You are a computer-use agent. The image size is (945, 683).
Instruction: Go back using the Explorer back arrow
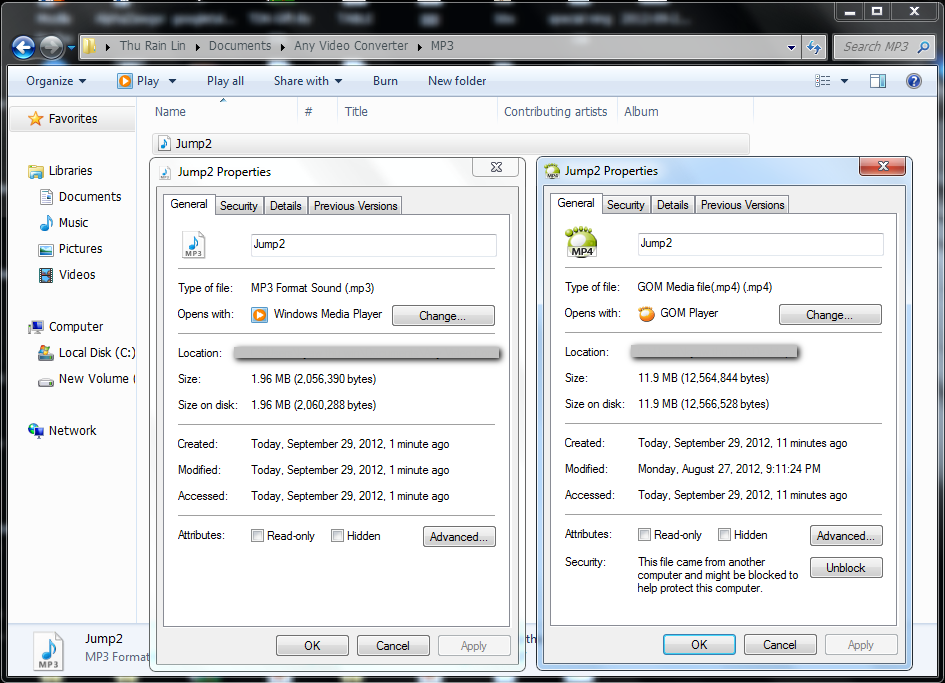pos(24,47)
